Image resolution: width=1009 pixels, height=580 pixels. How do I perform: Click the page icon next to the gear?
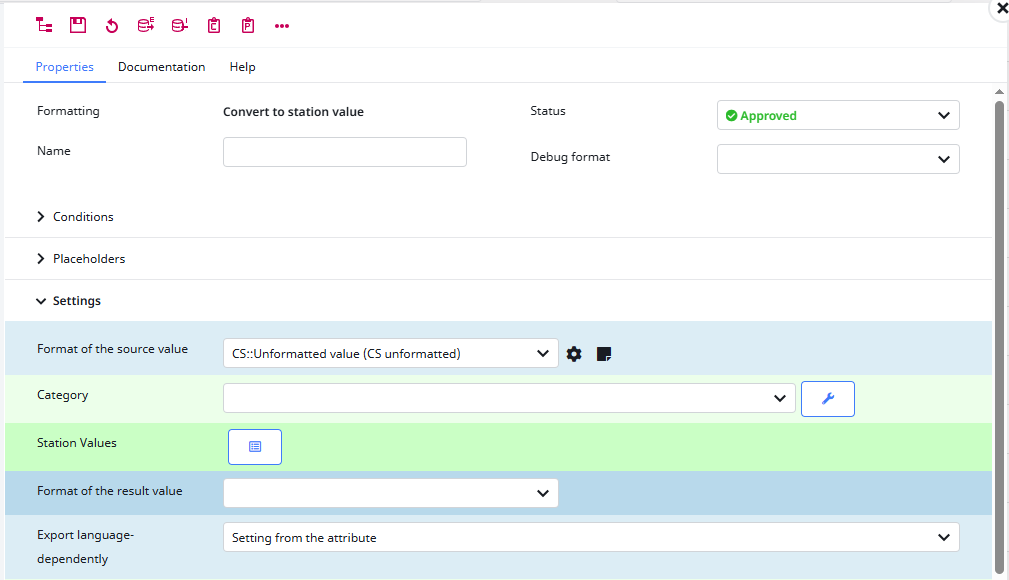pyautogui.click(x=603, y=353)
